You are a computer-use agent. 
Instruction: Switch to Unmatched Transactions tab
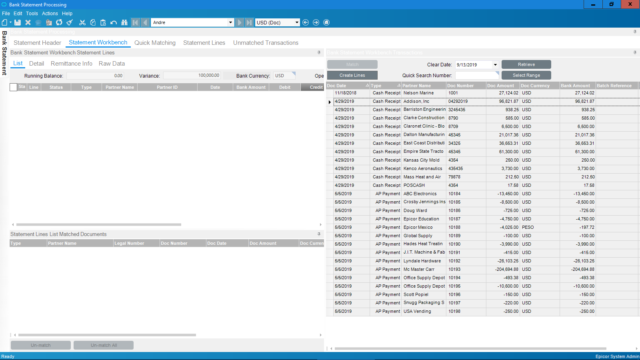point(266,42)
